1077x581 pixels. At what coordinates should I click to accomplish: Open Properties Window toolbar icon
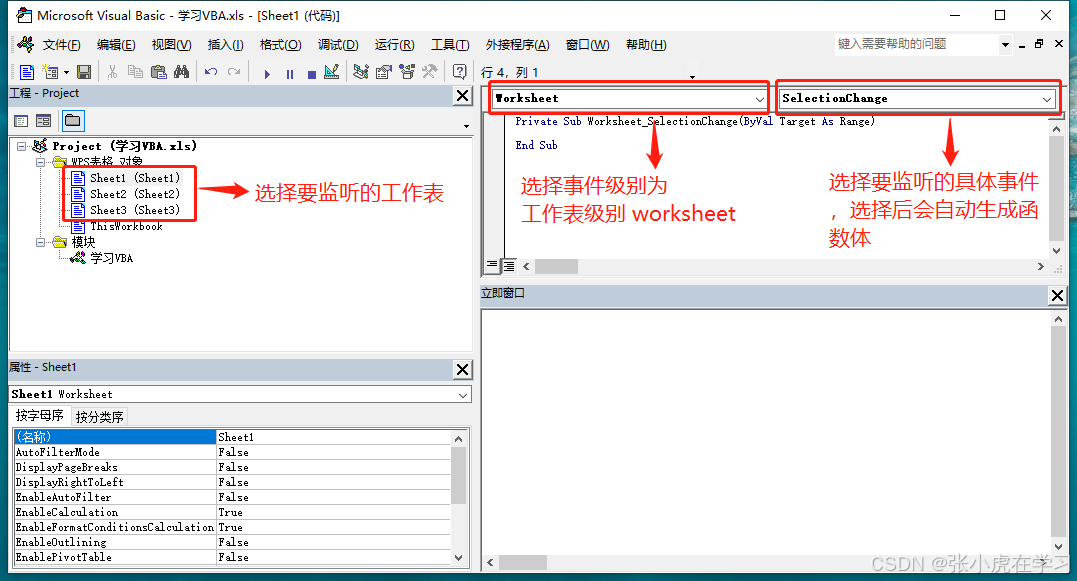pyautogui.click(x=384, y=72)
